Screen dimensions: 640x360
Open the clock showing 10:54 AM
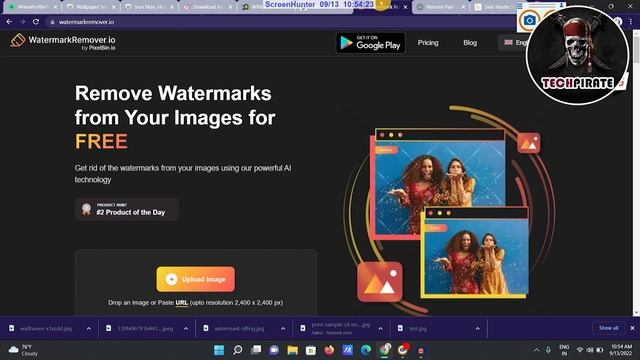pos(621,350)
